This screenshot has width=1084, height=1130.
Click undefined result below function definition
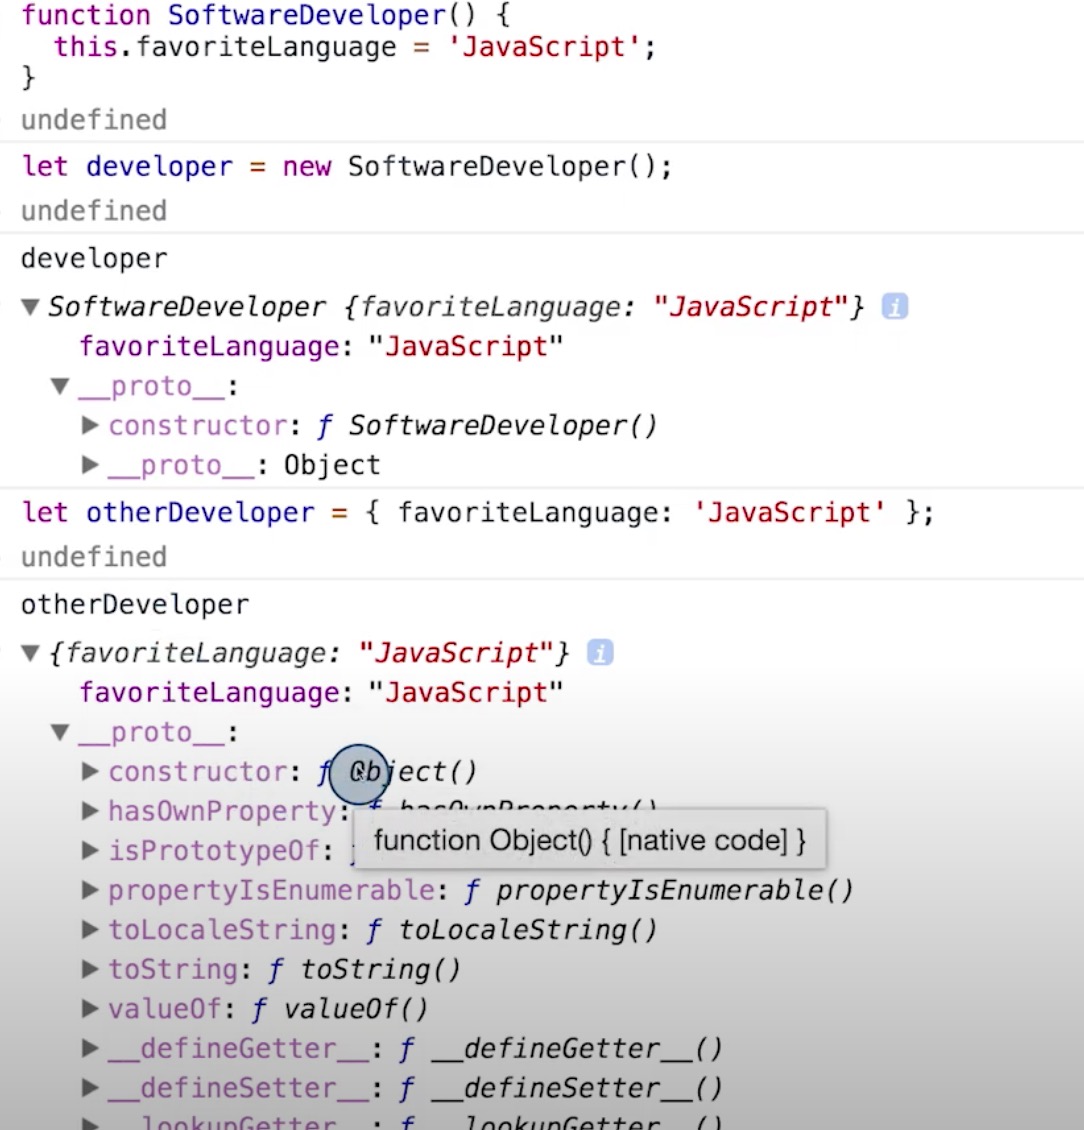point(94,120)
